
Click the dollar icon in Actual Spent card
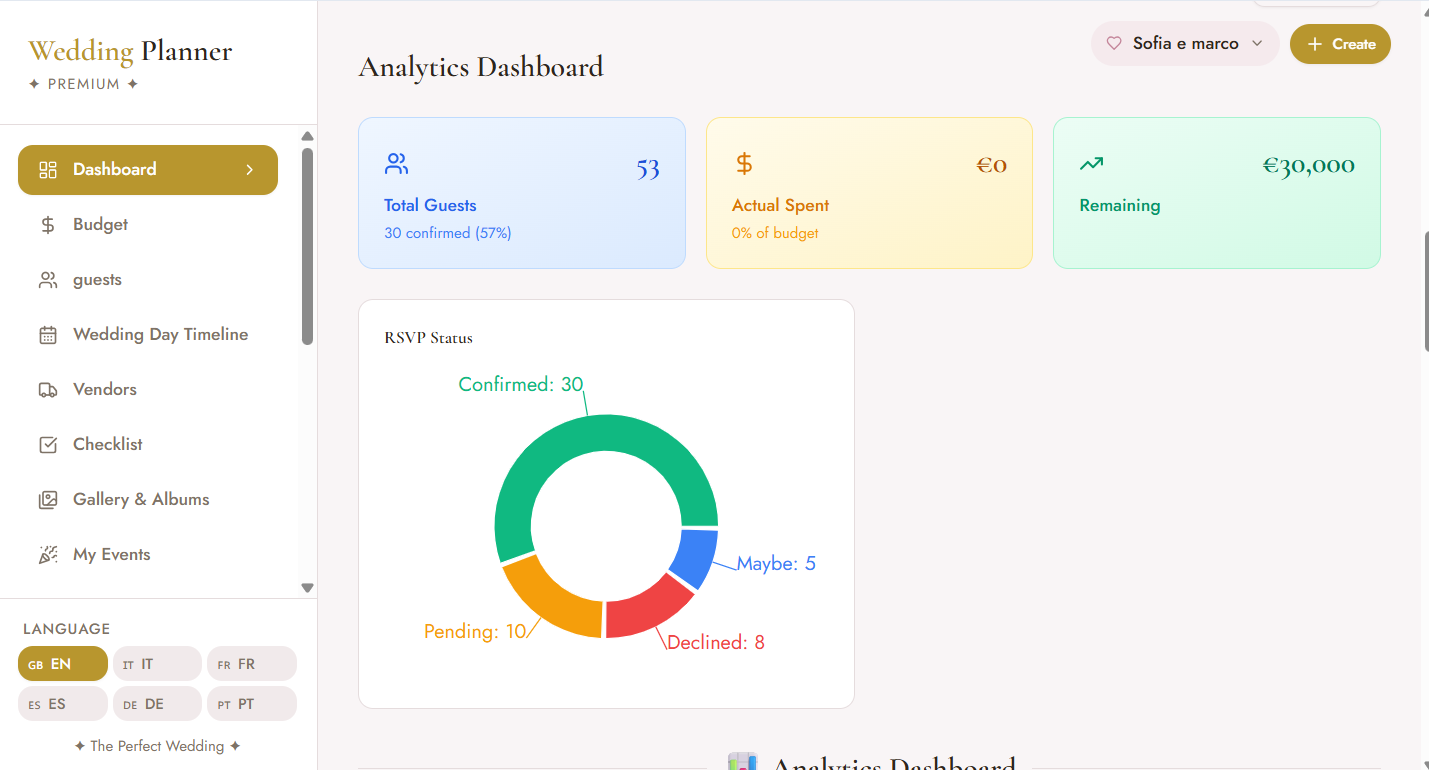[x=743, y=164]
